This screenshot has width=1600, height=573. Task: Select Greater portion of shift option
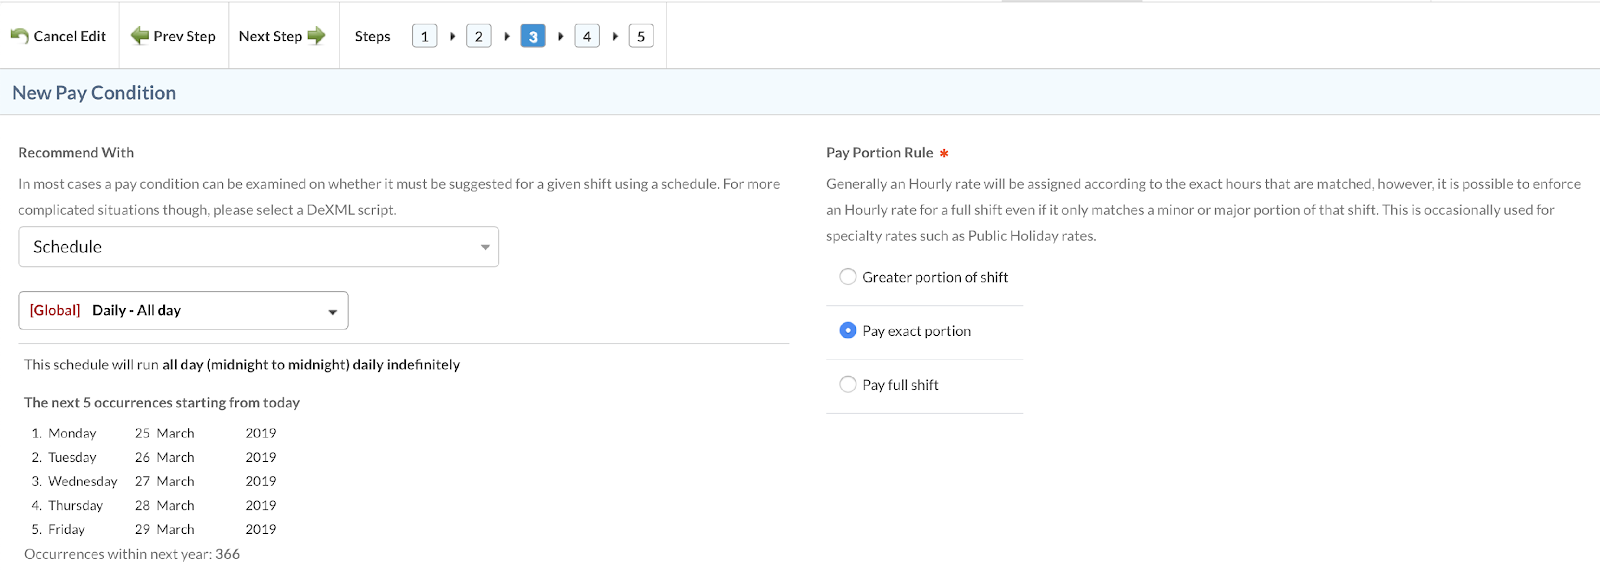point(848,277)
